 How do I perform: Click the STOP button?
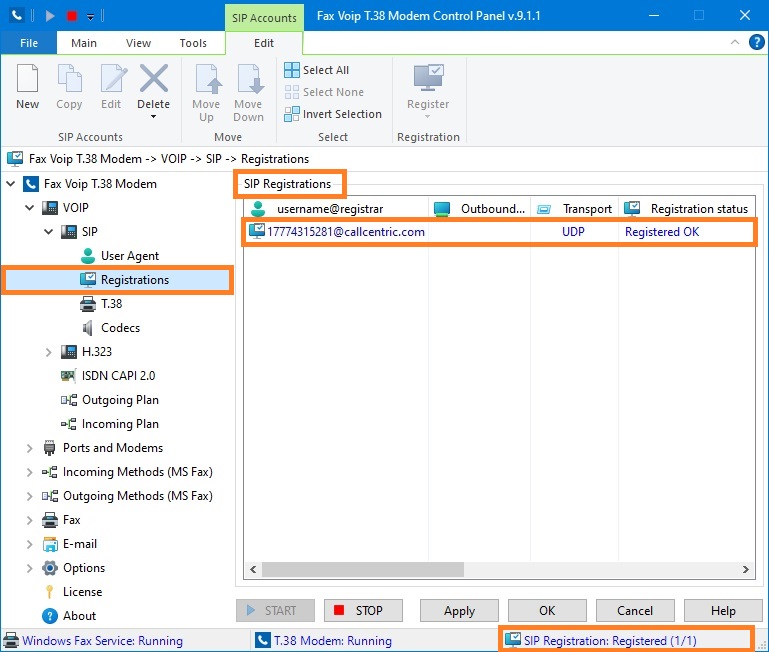tap(363, 611)
